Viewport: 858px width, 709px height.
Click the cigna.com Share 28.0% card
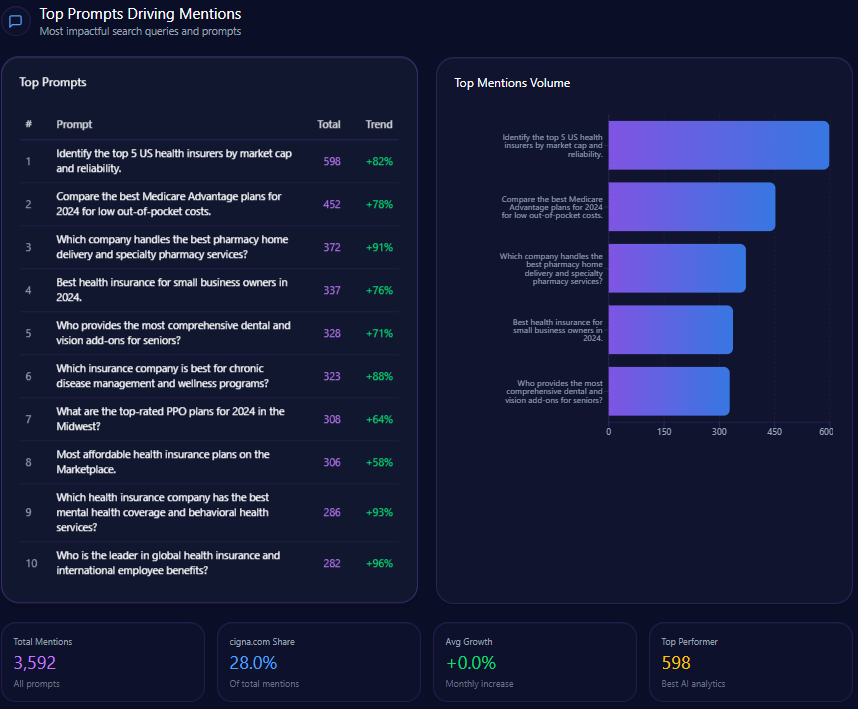click(319, 662)
